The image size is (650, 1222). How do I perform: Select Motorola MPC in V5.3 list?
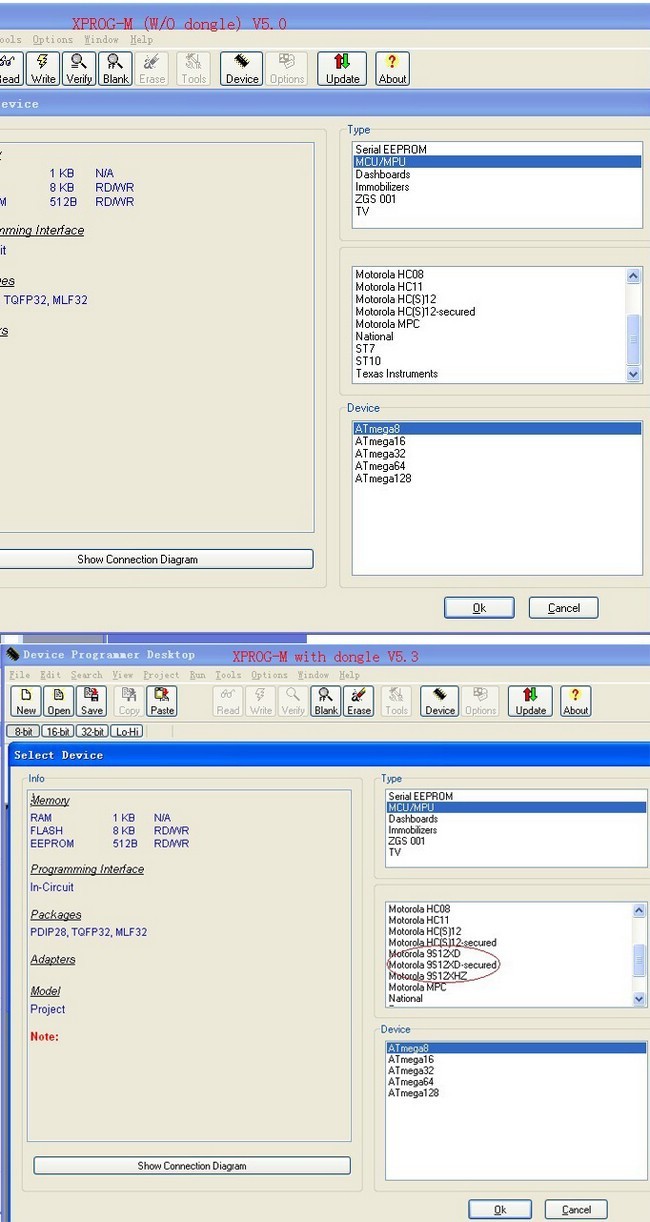[509, 987]
